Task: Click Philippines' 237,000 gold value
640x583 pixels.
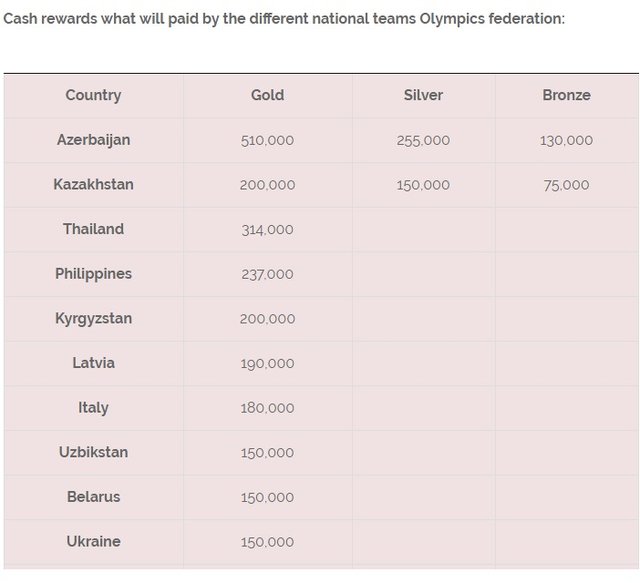Action: 267,274
